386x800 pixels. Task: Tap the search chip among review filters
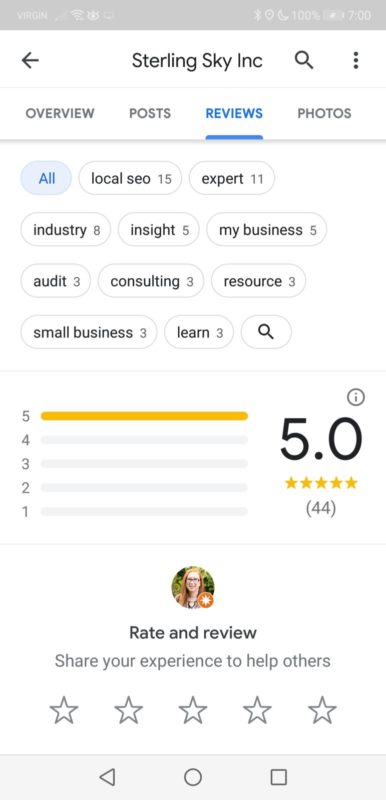[266, 332]
